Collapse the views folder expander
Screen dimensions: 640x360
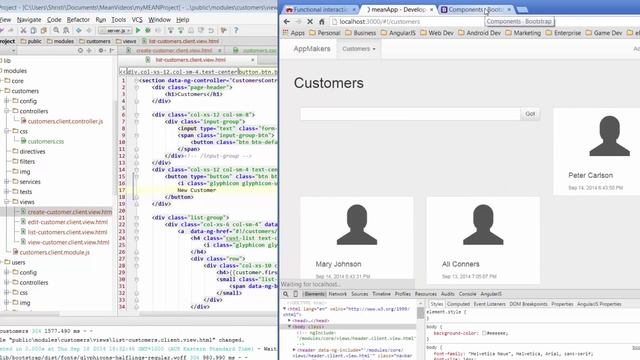(7, 202)
